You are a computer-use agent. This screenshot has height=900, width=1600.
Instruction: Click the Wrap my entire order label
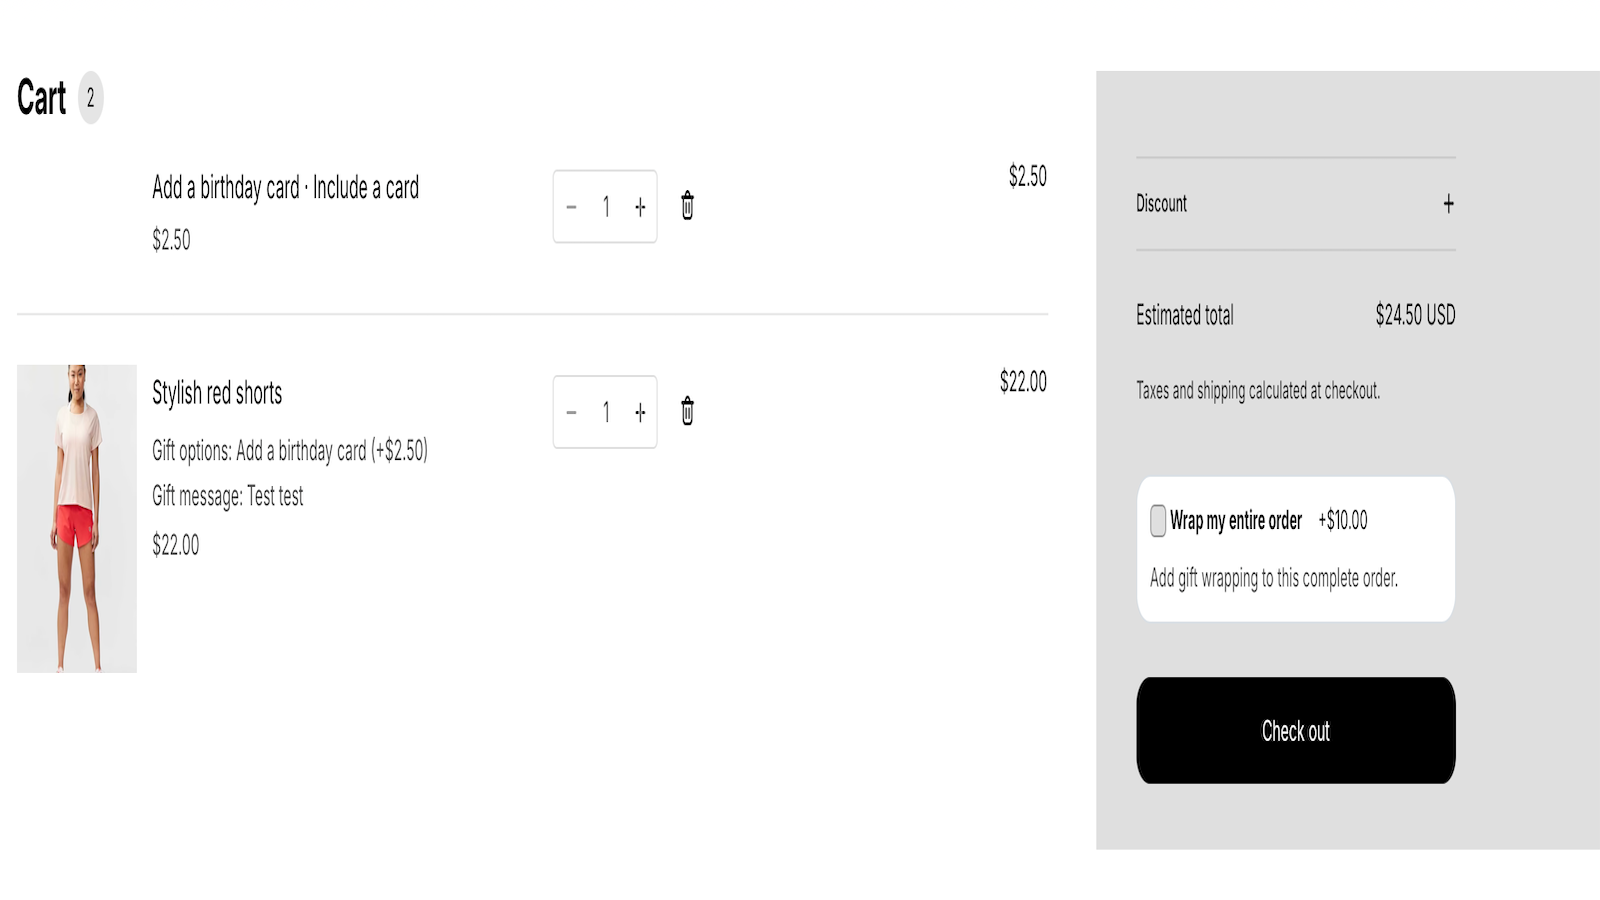(1236, 521)
